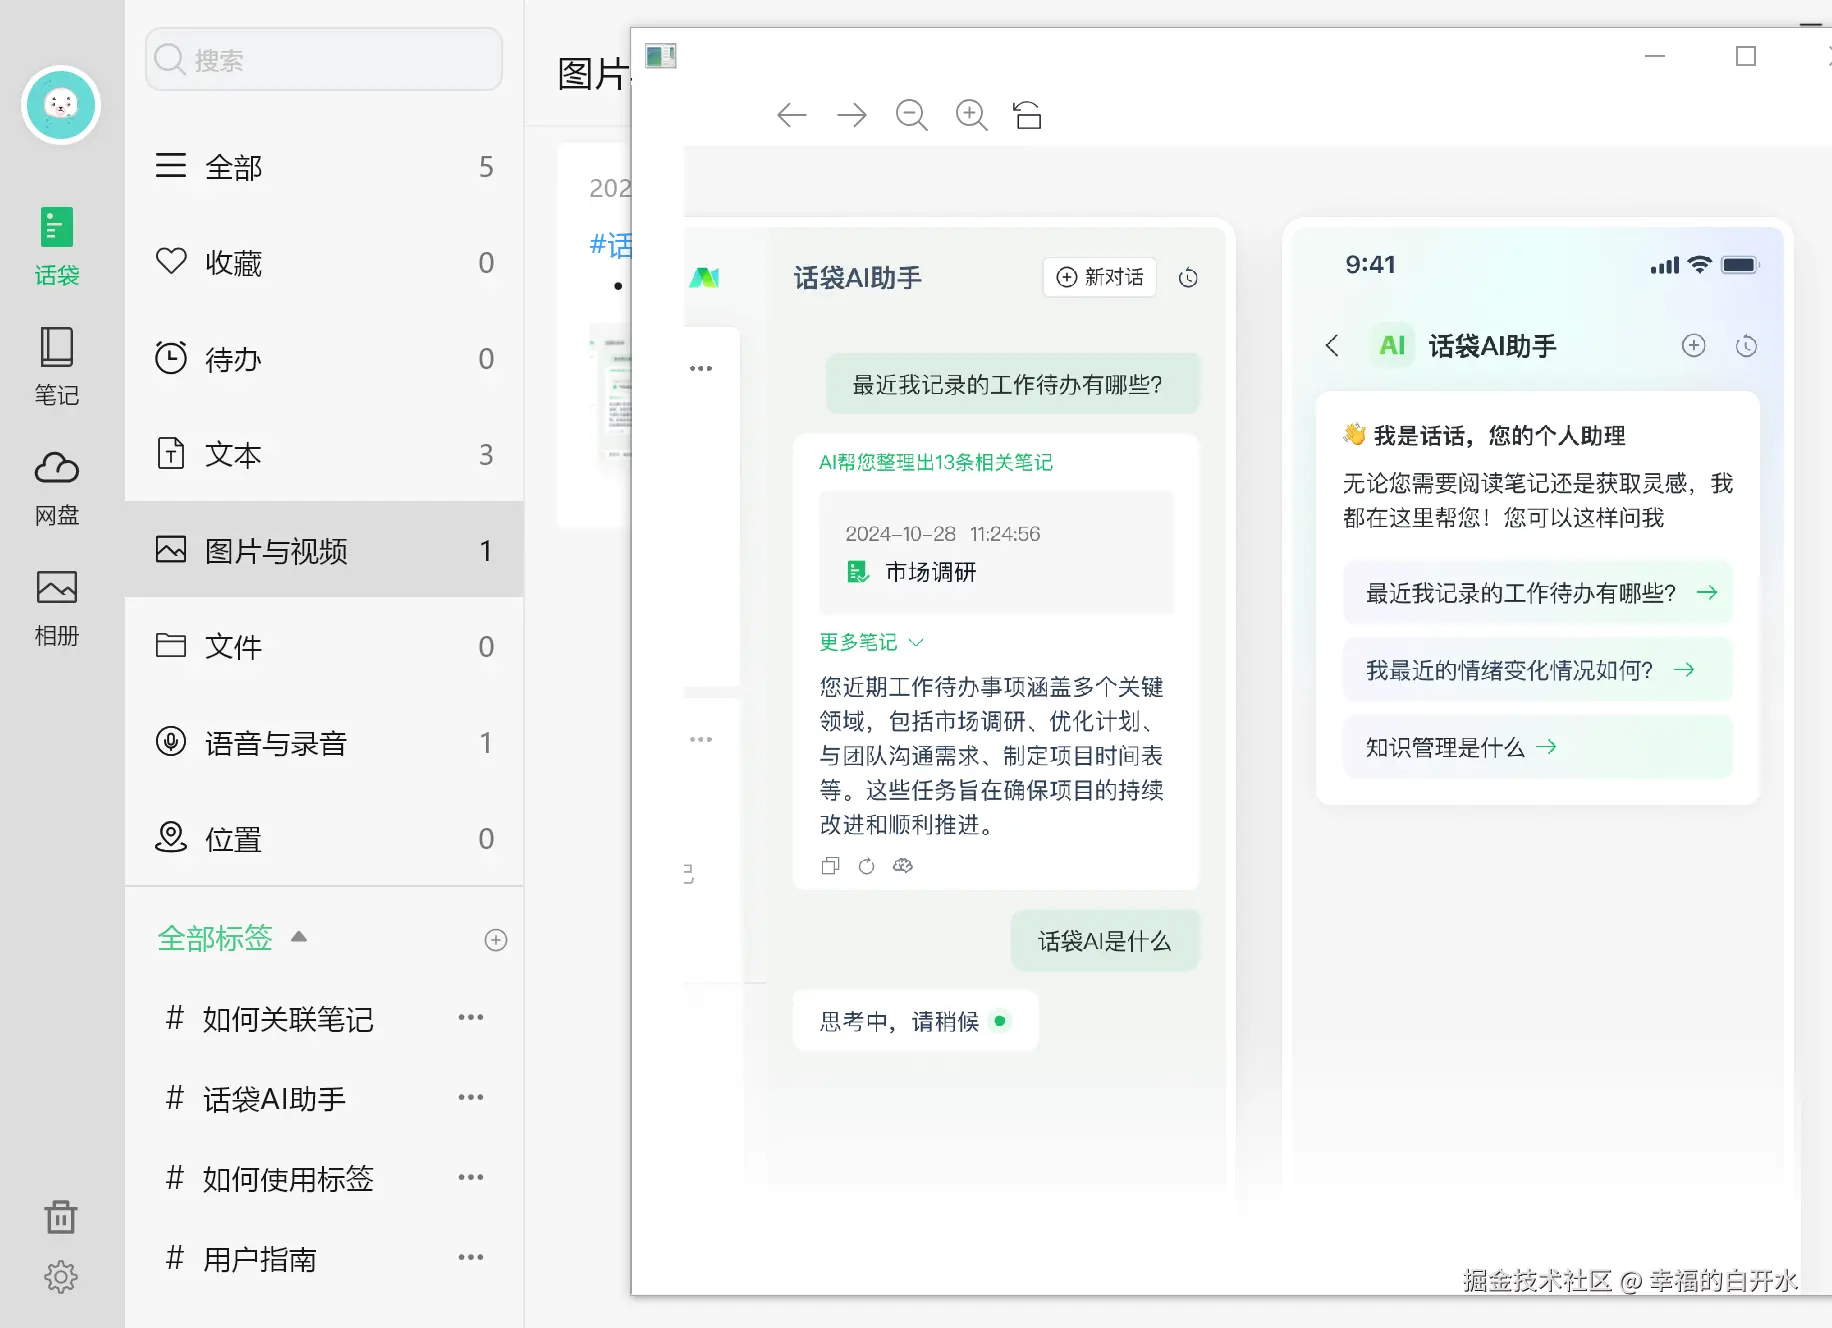
Task: Open the overflow menu for 如何关联笔记 tag
Action: pos(471,1018)
